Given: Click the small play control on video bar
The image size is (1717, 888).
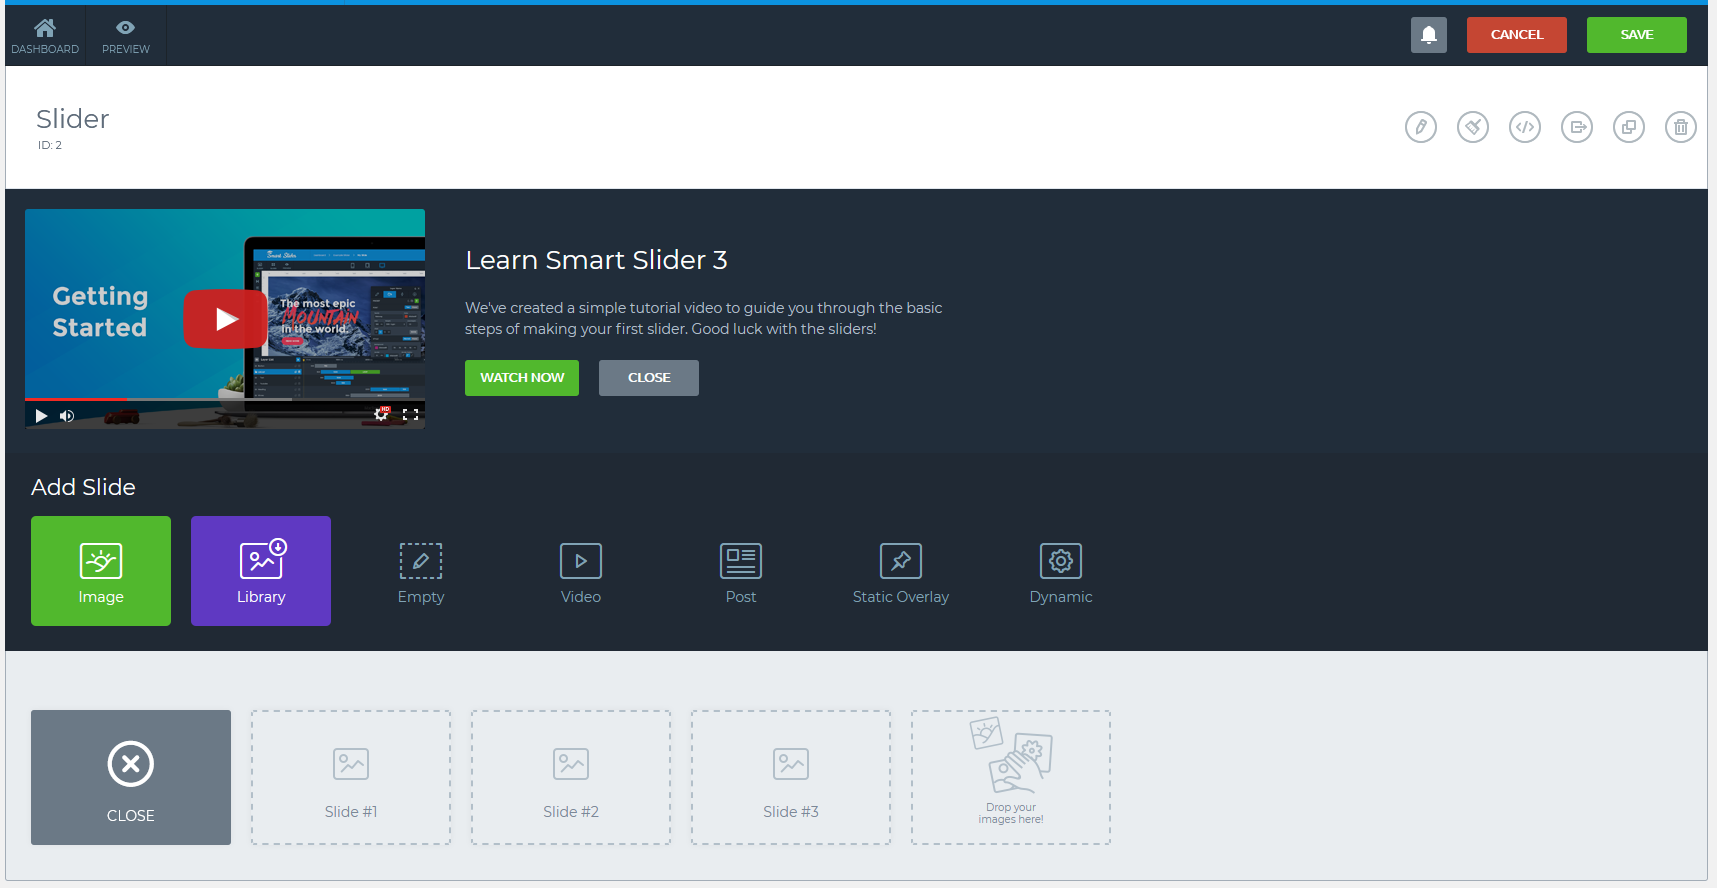Looking at the screenshot, I should [41, 415].
